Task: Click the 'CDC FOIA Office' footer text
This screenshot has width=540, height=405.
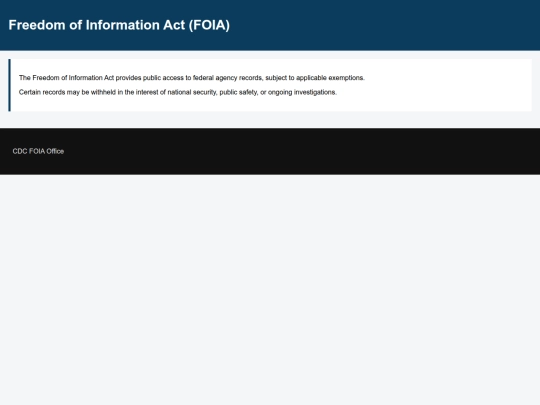Action: click(38, 151)
